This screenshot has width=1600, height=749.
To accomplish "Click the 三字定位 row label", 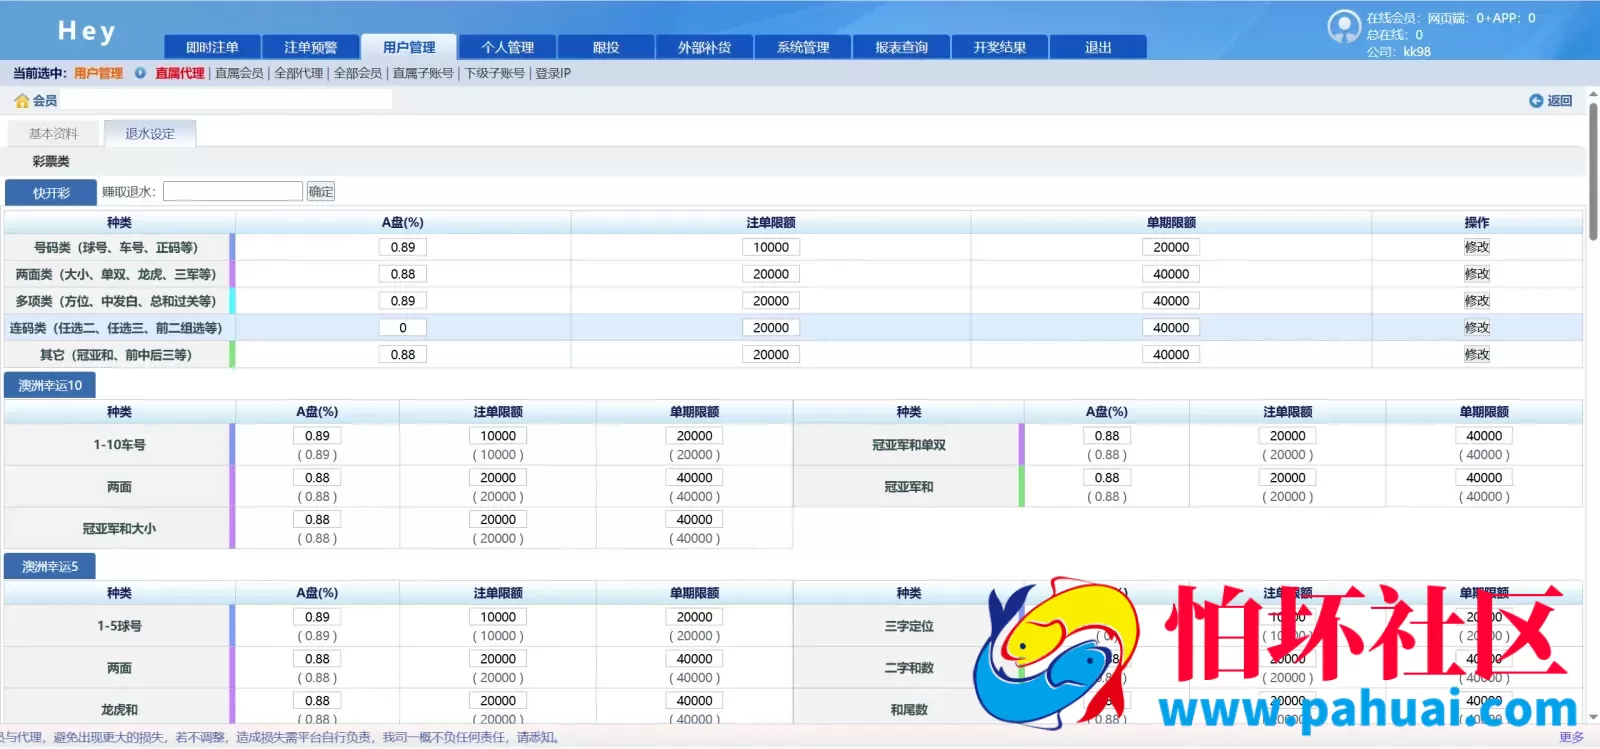I will pyautogui.click(x=909, y=626).
